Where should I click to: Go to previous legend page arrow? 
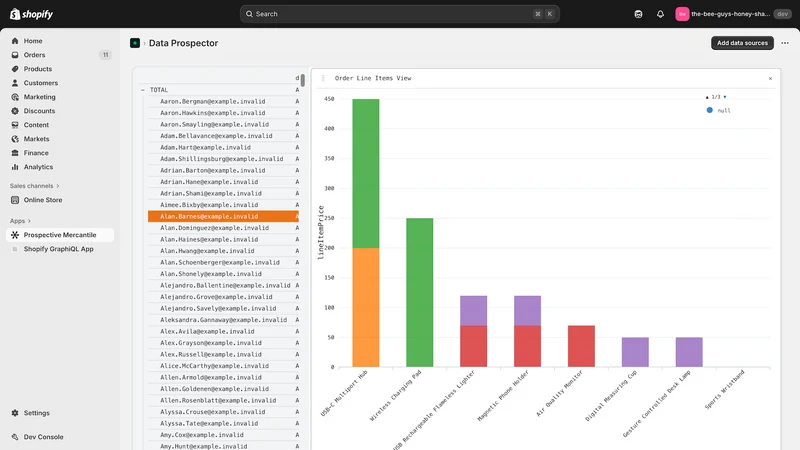click(x=707, y=97)
